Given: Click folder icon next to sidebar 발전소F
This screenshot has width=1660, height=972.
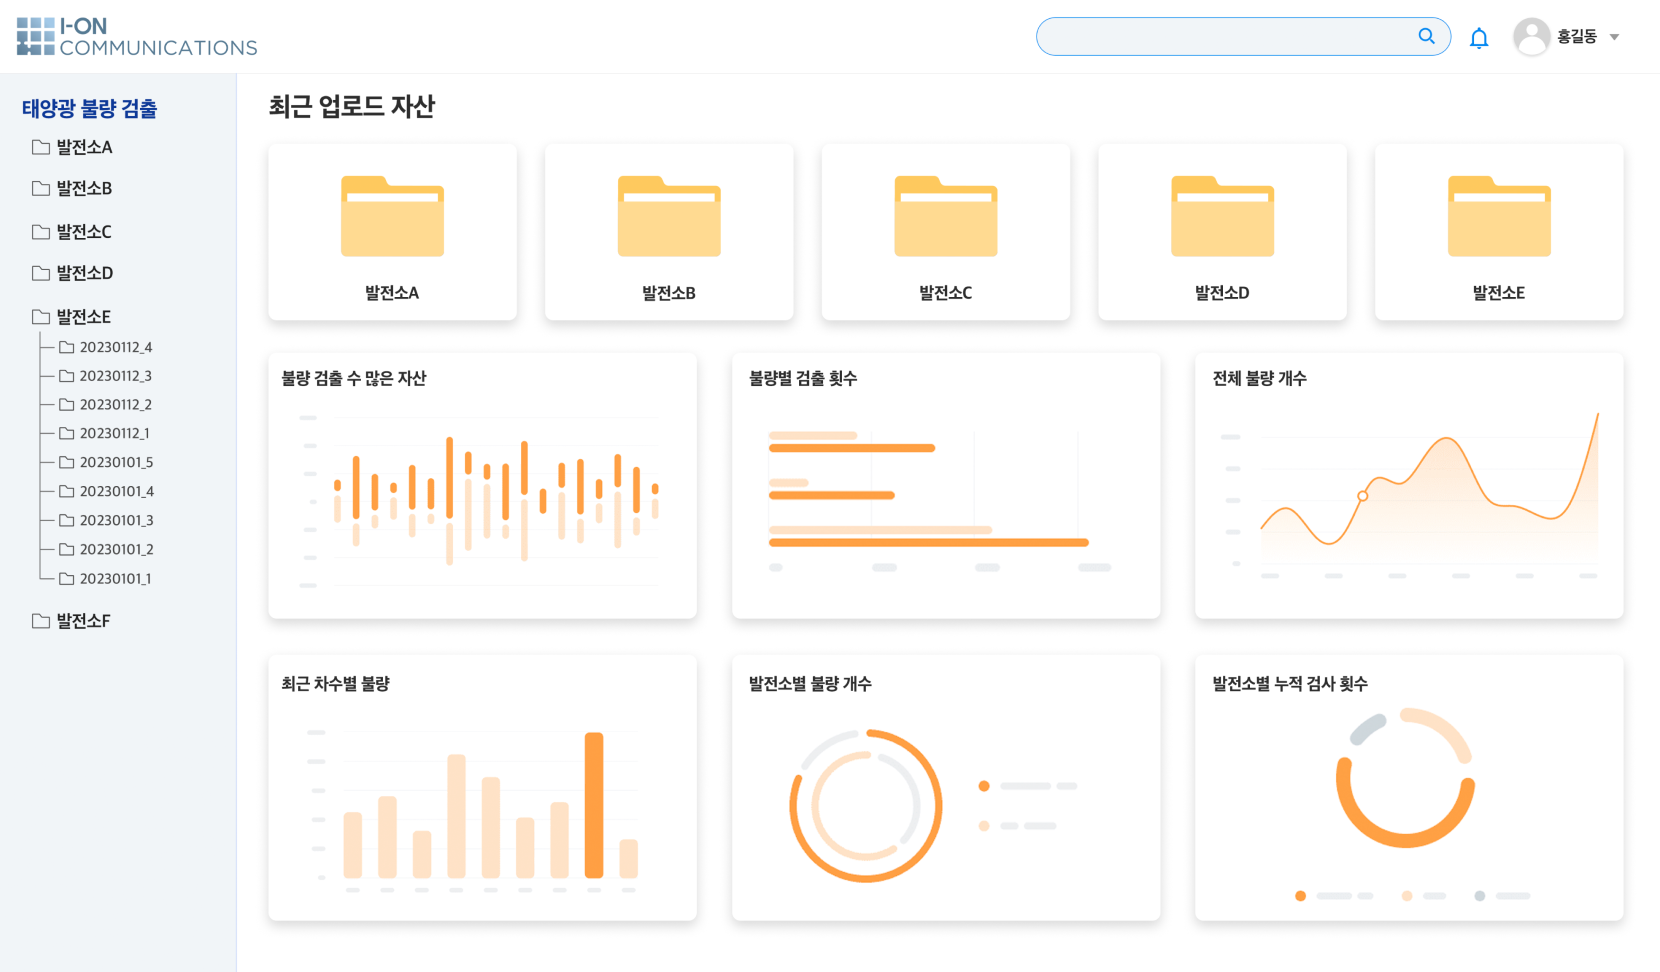Looking at the screenshot, I should click(x=41, y=620).
